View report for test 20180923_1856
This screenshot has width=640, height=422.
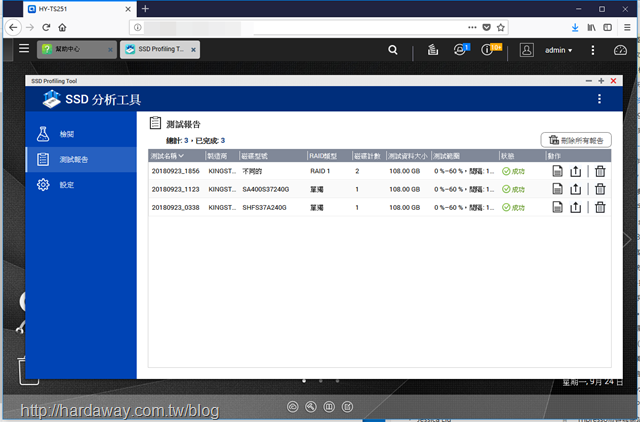pyautogui.click(x=557, y=171)
